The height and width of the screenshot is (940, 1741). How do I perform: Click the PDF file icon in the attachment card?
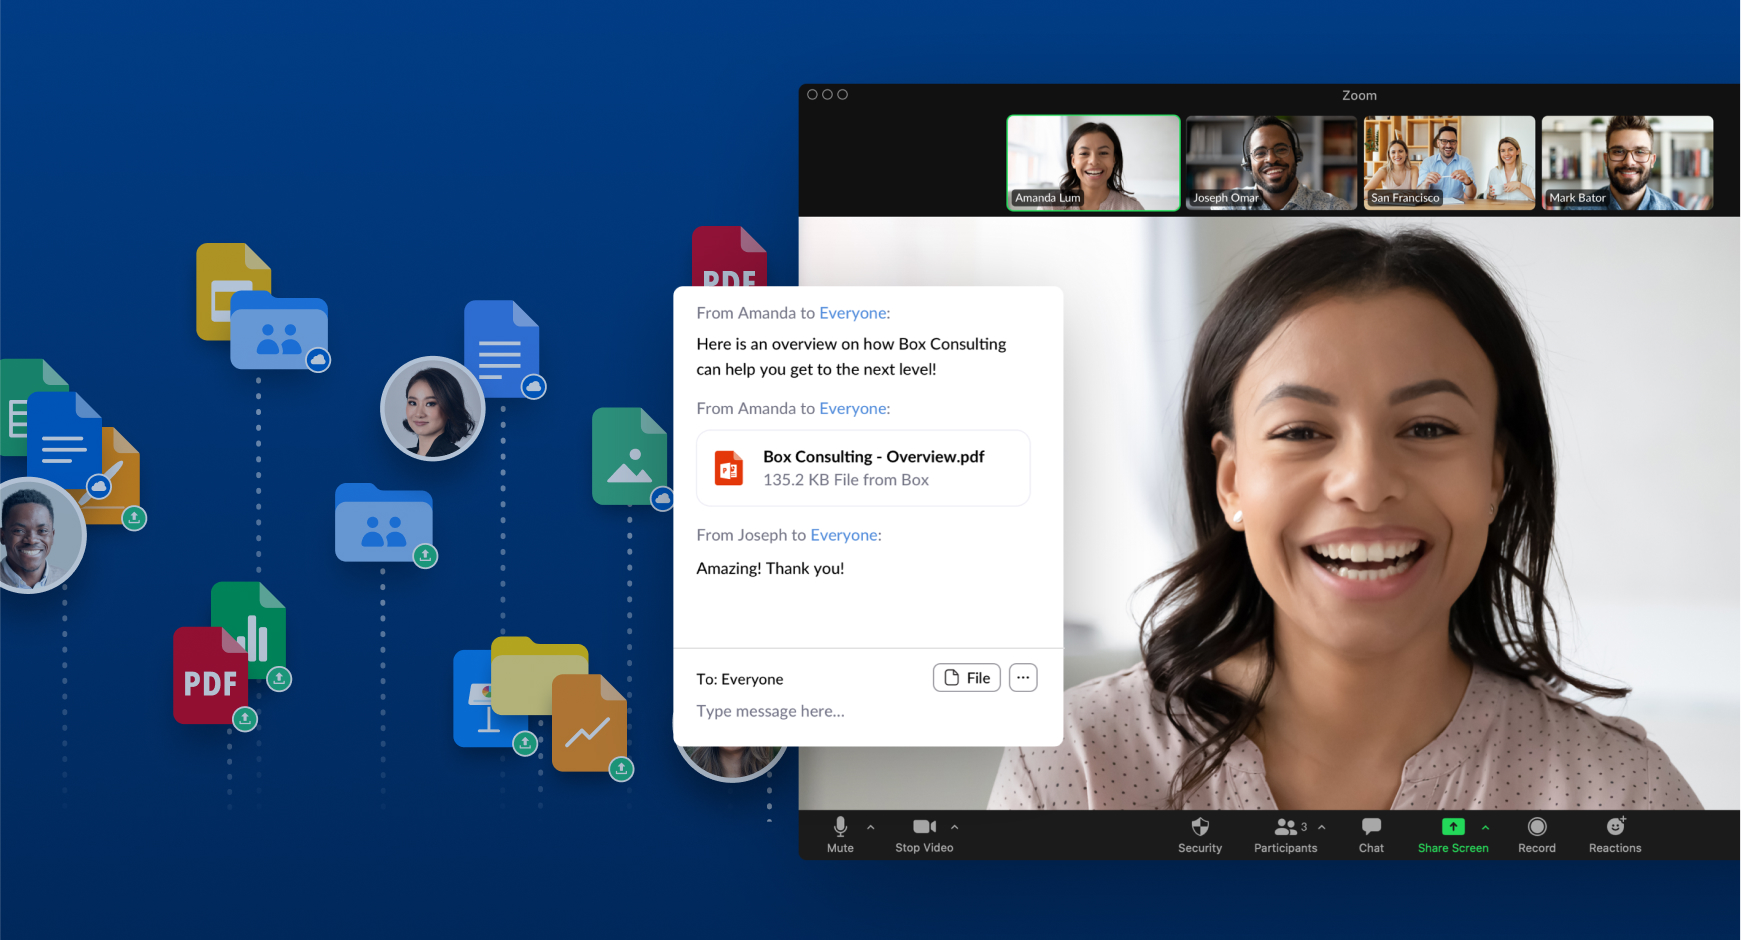(729, 468)
